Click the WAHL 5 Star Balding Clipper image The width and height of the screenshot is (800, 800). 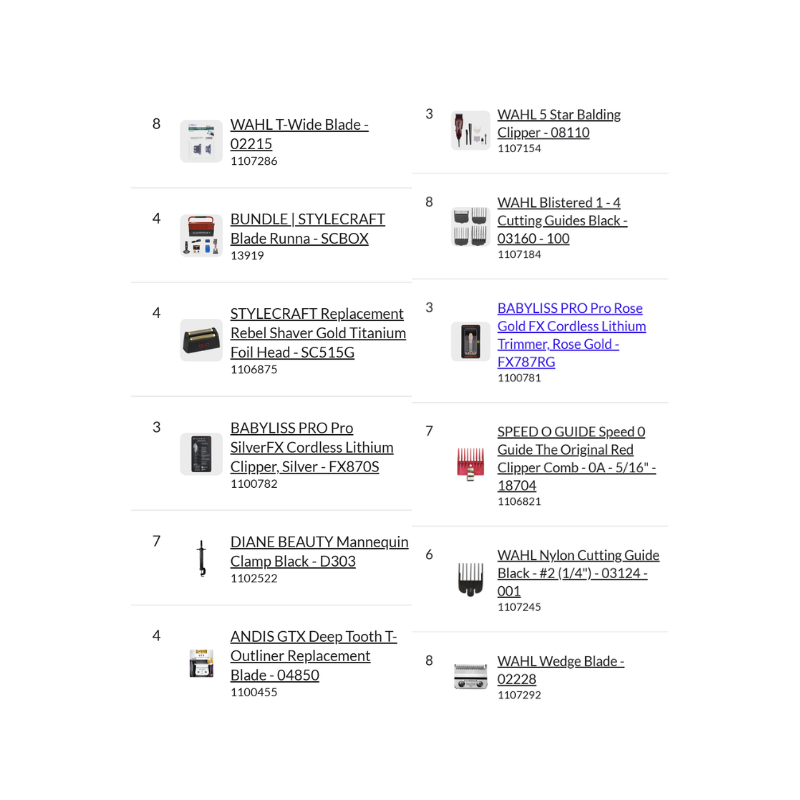coord(470,131)
